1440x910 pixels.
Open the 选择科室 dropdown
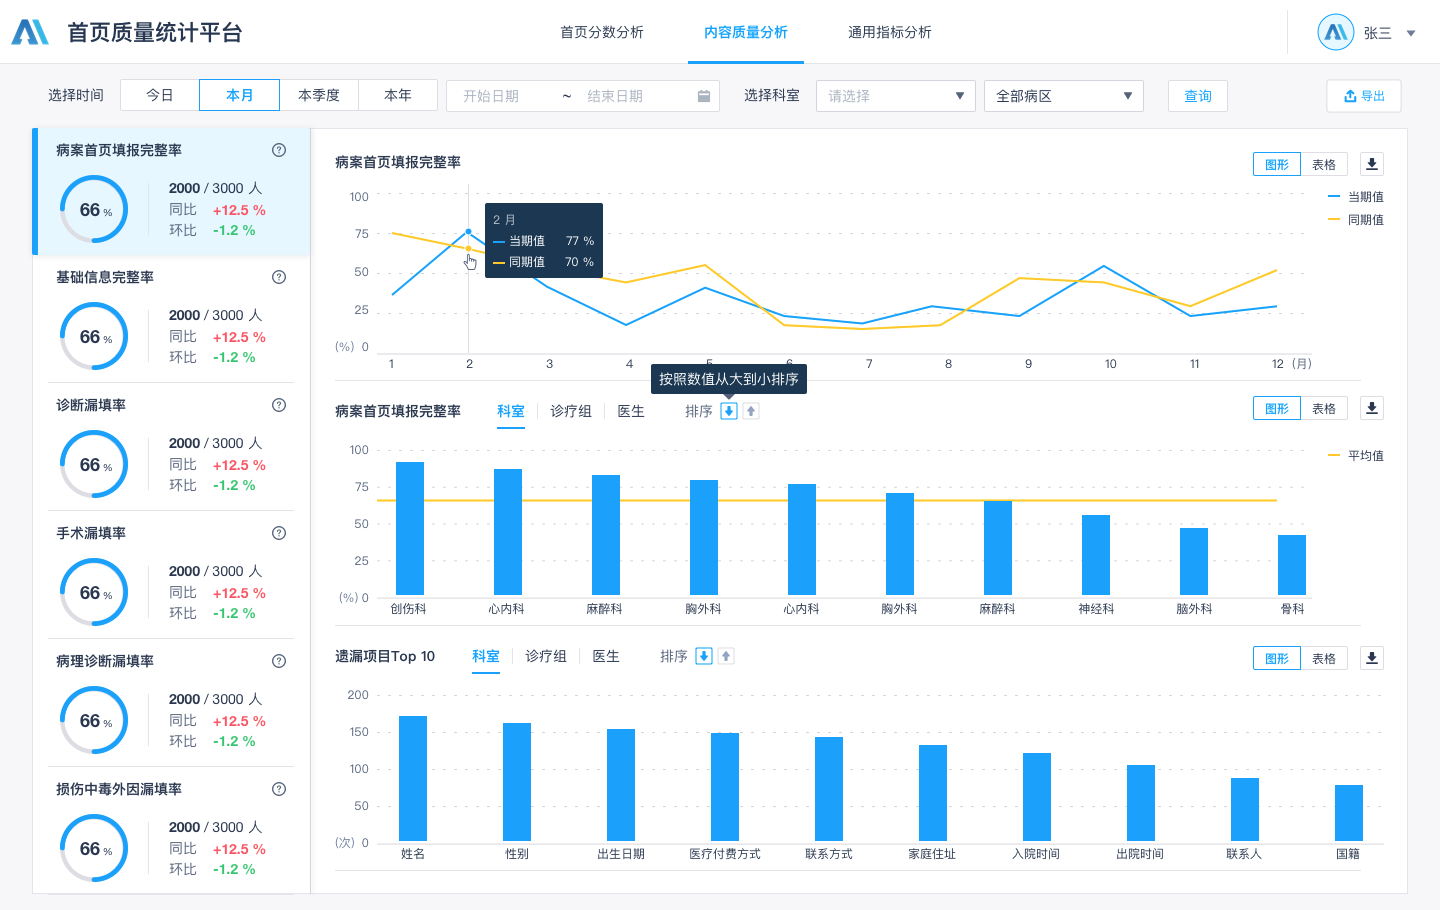[896, 96]
